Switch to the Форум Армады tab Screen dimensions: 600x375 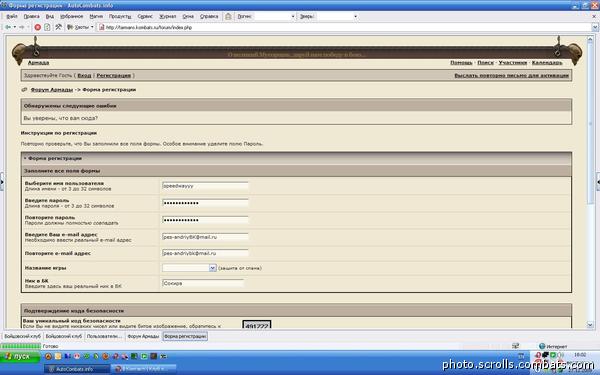click(143, 336)
